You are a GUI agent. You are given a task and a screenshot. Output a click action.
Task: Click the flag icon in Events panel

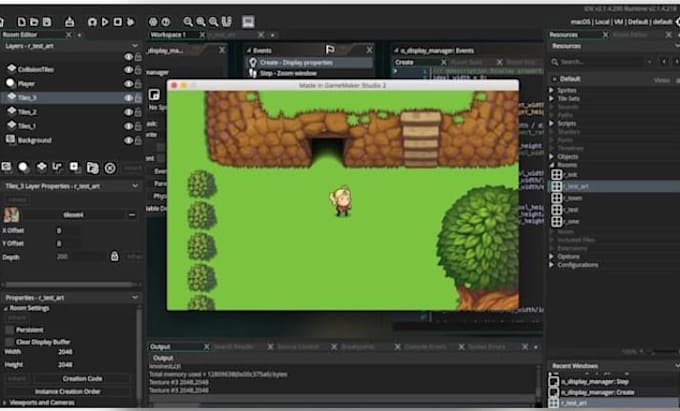pos(330,50)
